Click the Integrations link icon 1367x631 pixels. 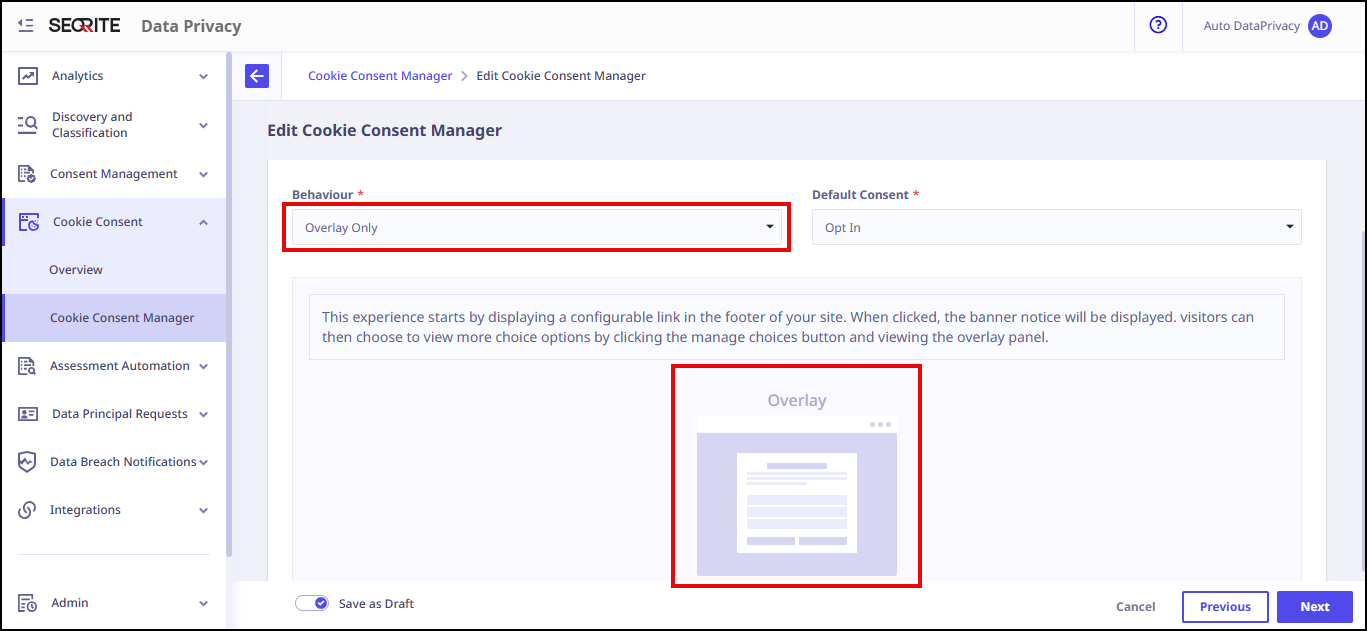click(28, 510)
